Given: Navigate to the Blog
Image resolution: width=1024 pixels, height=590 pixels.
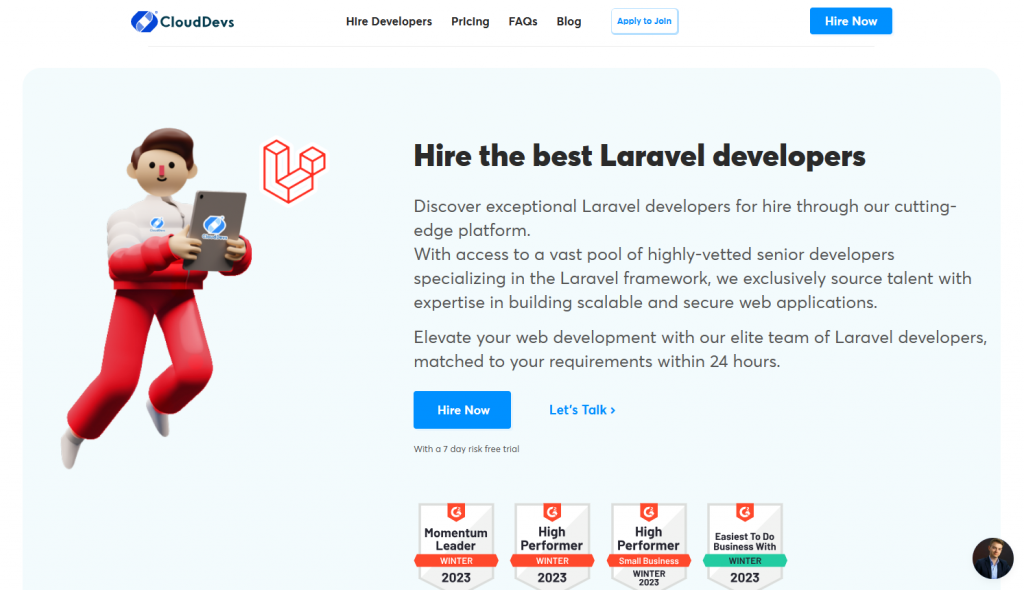Looking at the screenshot, I should click(569, 21).
